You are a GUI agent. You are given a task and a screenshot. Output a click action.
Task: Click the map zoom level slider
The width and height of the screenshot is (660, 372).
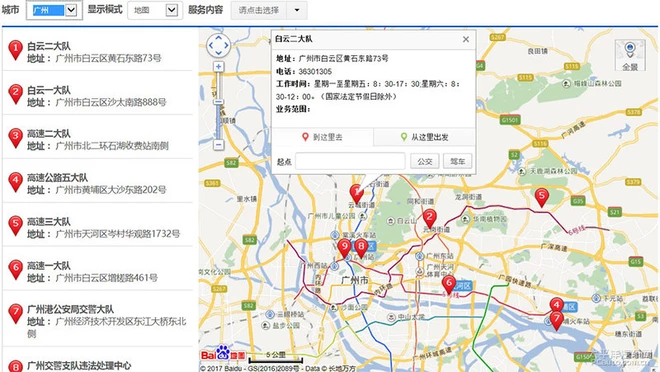218,106
